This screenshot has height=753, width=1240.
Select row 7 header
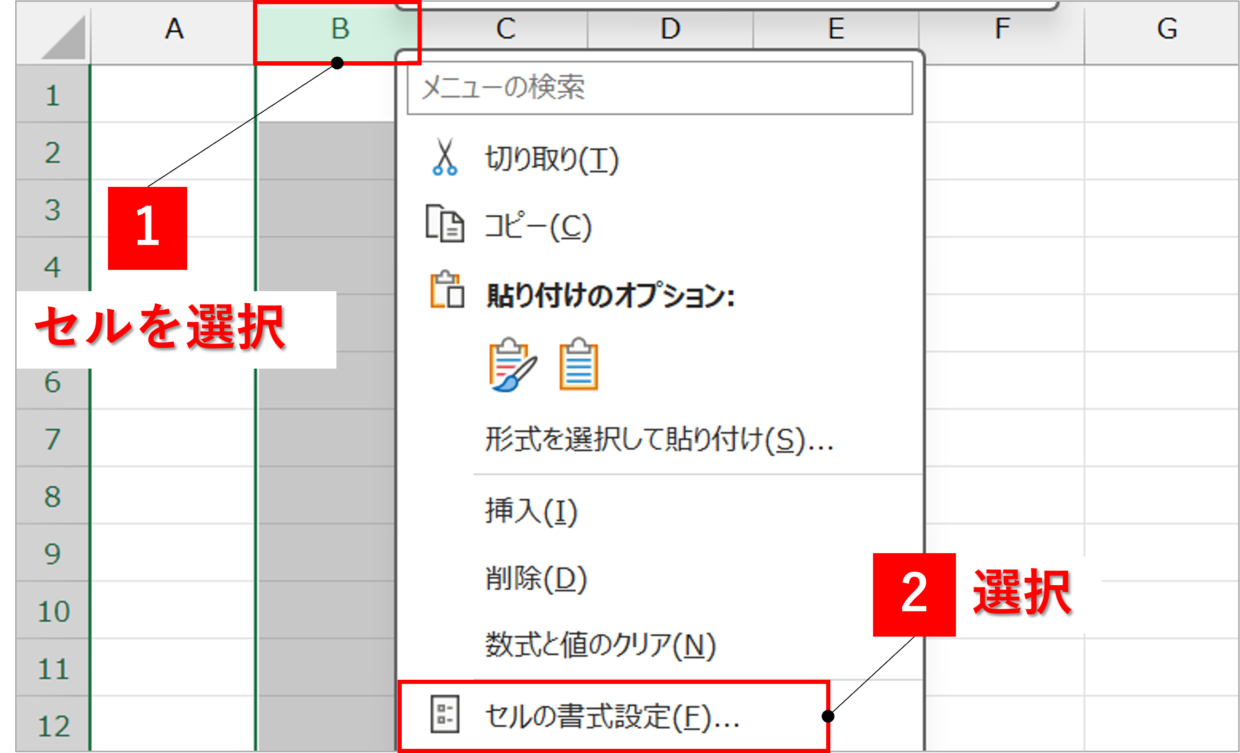coord(51,438)
